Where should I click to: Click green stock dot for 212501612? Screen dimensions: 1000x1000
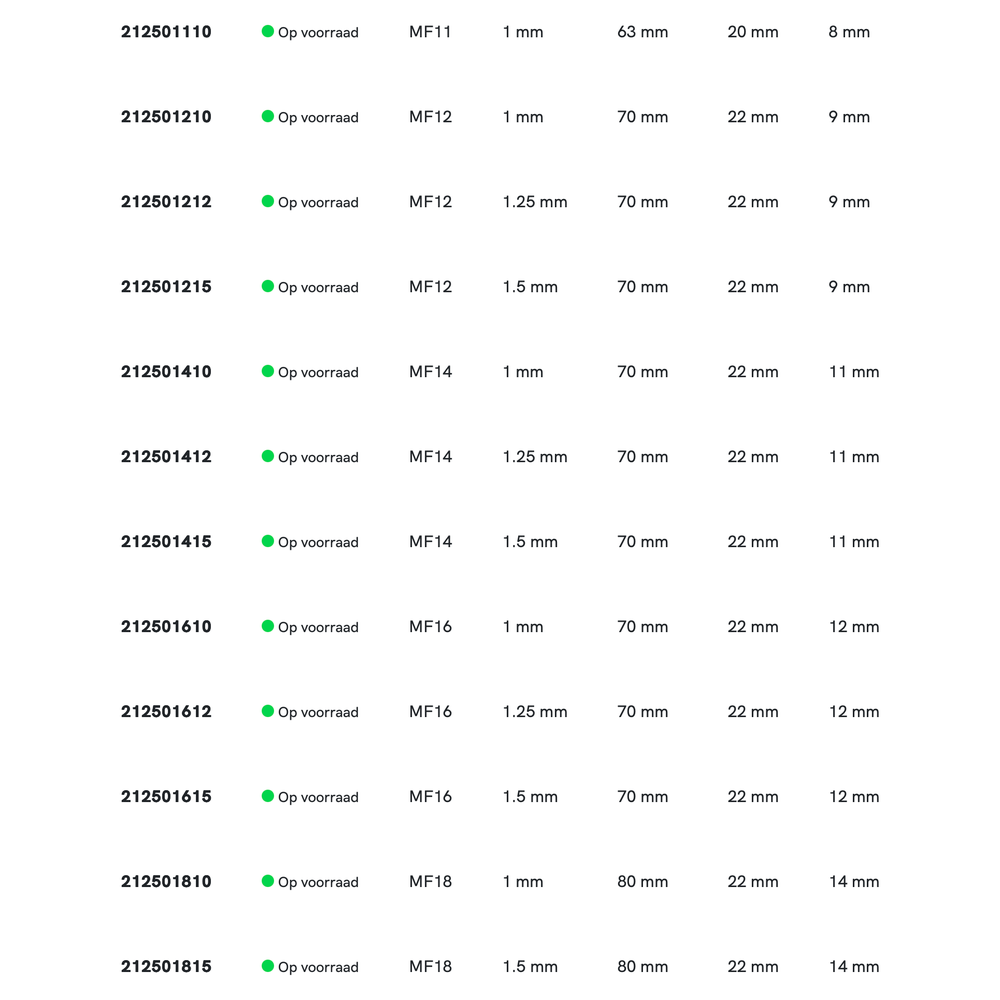coord(268,711)
